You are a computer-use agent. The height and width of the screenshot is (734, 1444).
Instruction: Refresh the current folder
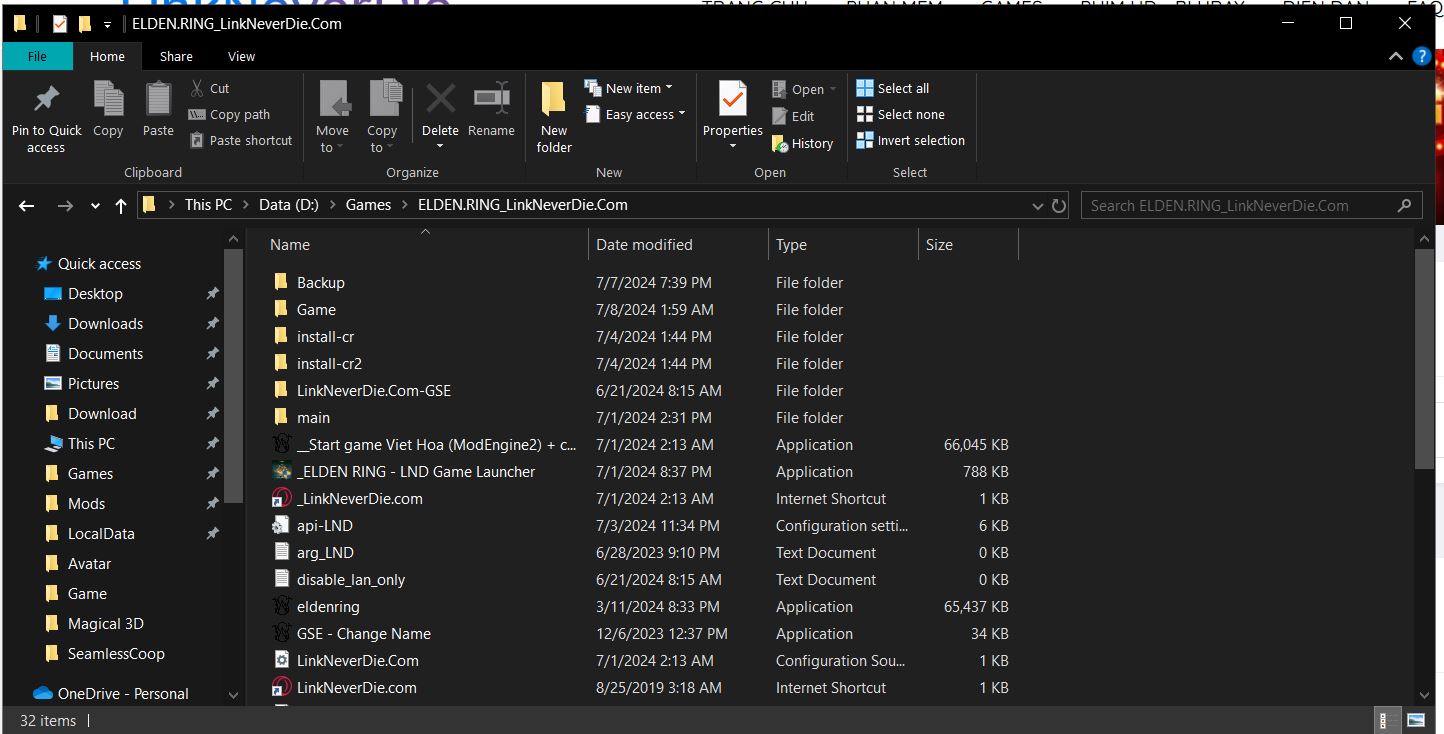1059,206
